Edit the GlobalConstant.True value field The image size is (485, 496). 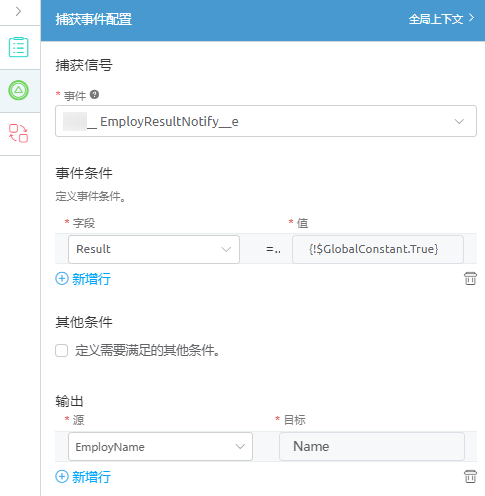pos(378,249)
